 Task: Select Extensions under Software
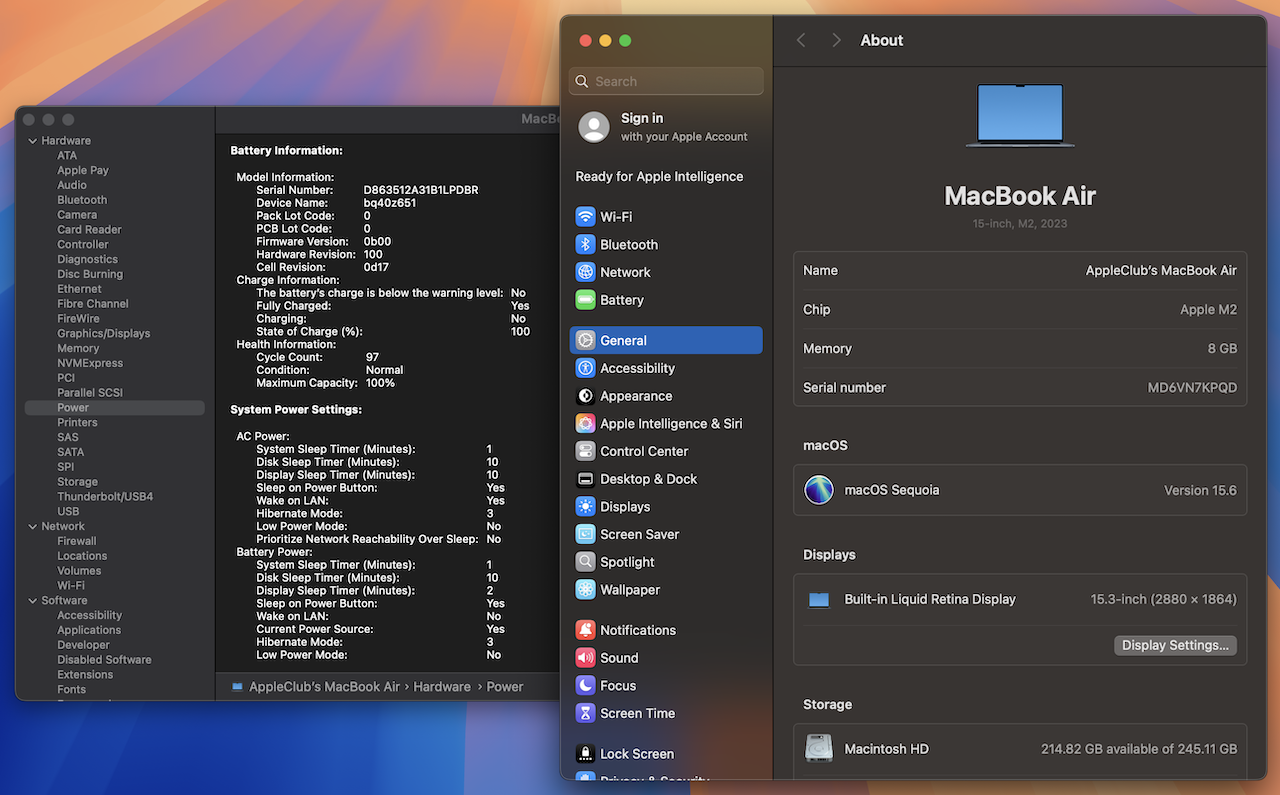click(x=85, y=675)
